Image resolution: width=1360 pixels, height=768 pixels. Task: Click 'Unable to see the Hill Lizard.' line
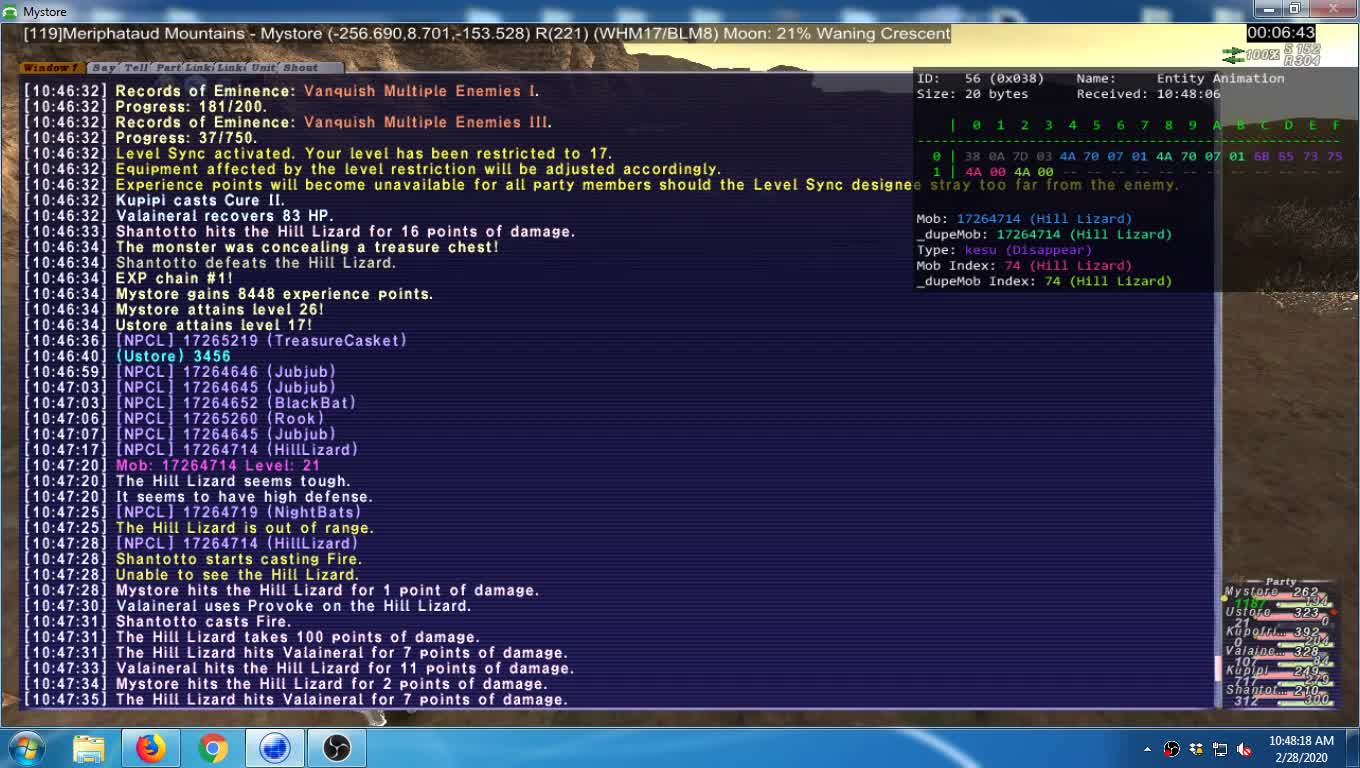click(191, 575)
